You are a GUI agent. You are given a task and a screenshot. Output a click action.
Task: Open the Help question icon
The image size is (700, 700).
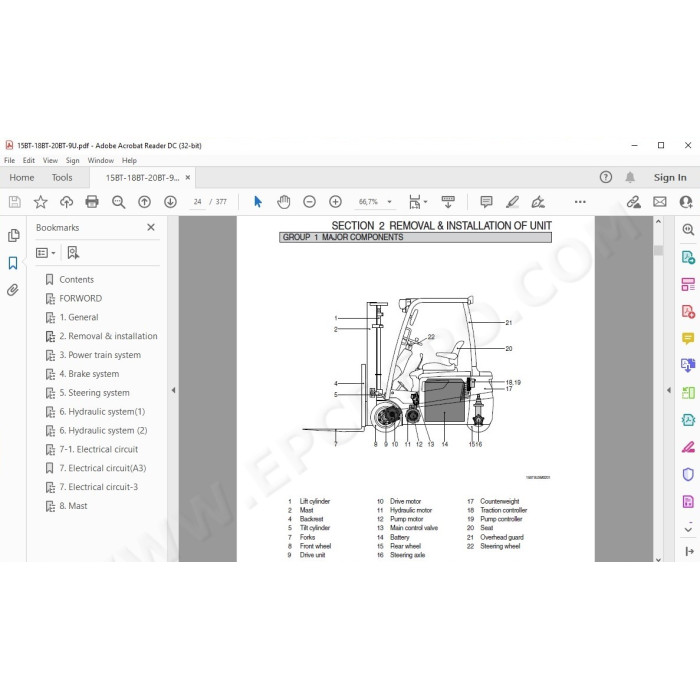coord(606,177)
